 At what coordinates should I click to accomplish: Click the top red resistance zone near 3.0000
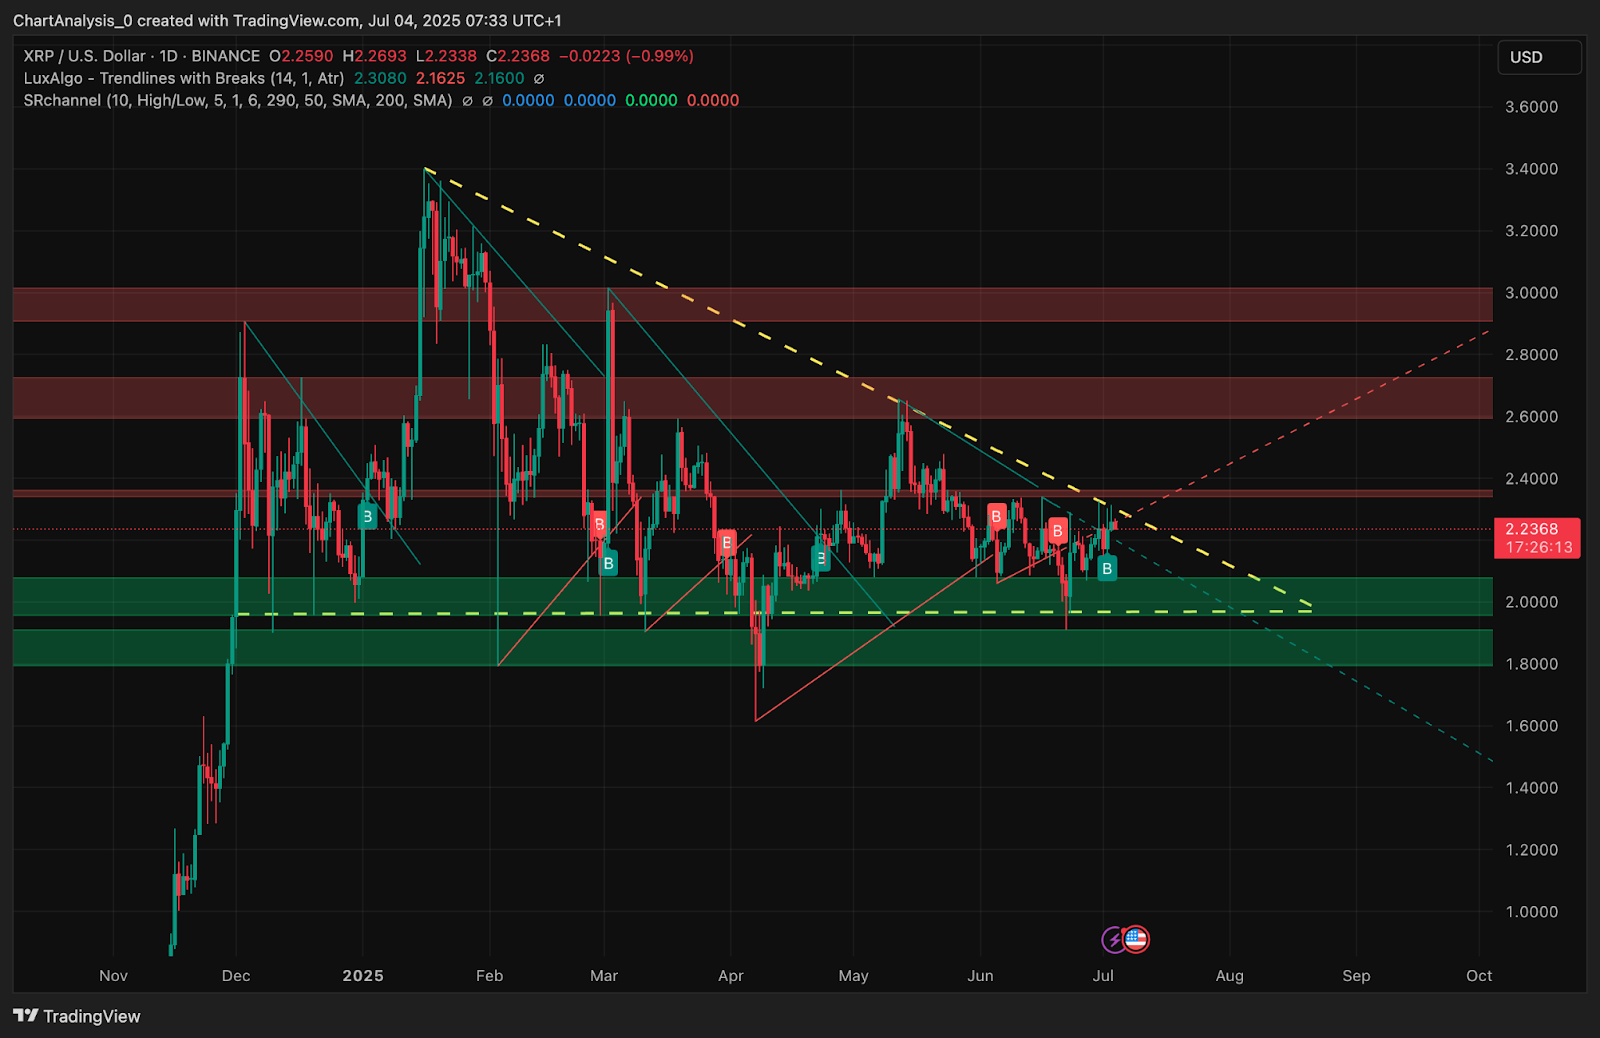click(750, 304)
